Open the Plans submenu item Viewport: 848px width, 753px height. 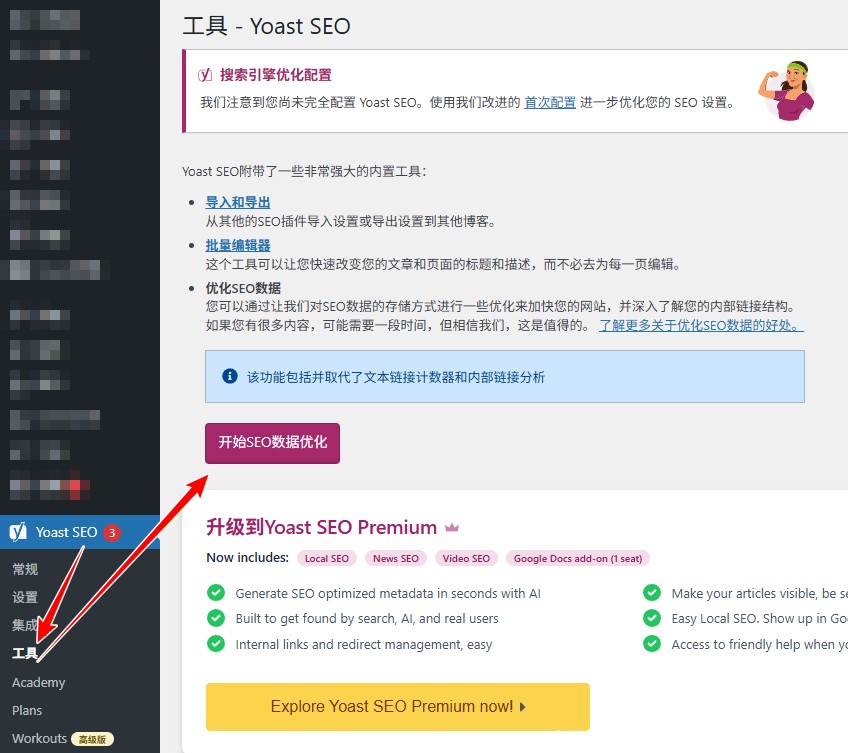pos(27,710)
